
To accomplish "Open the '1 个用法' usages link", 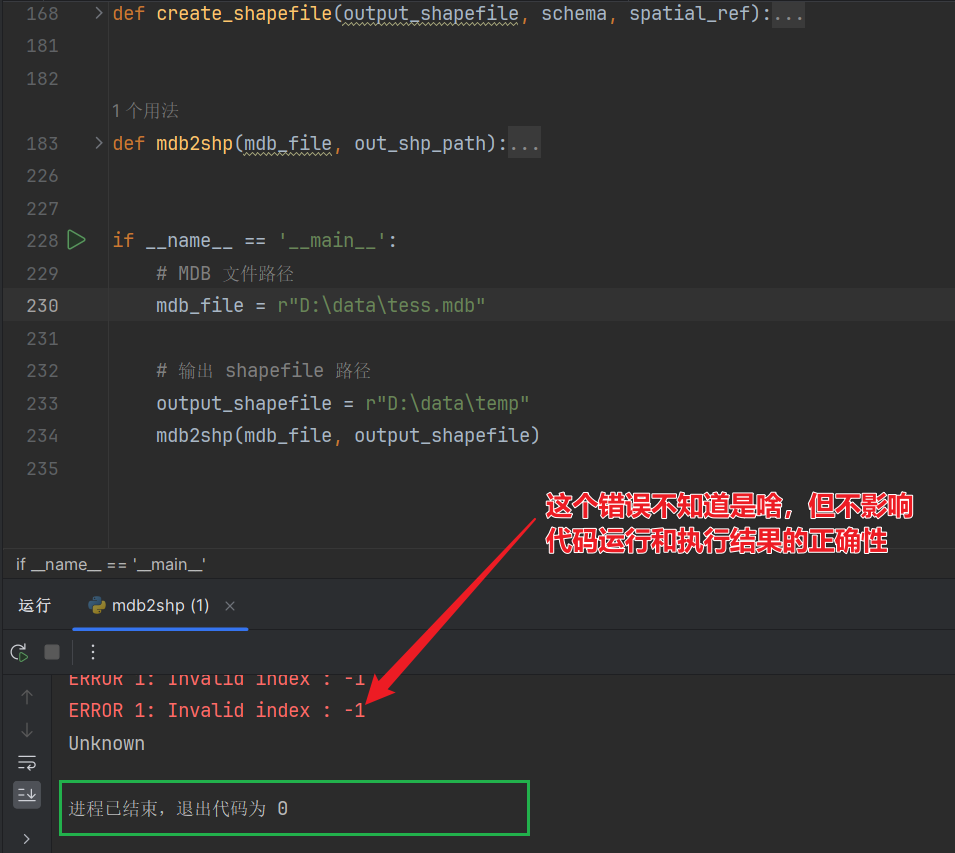I will tap(144, 110).
